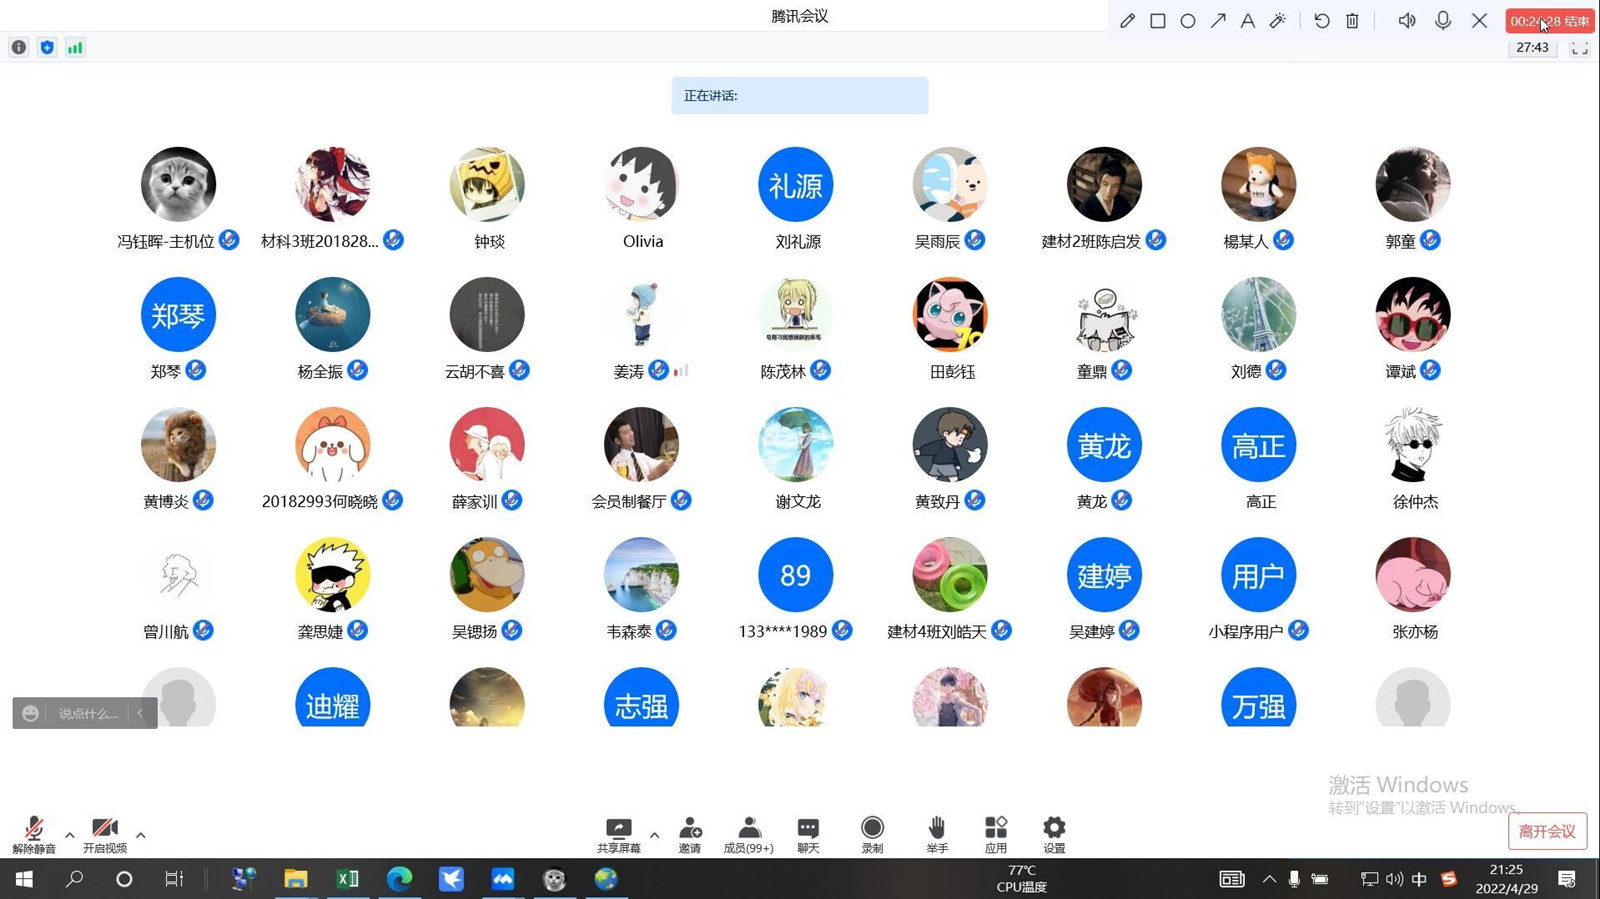Choose the arrow annotation tool
1600x899 pixels.
[x=1218, y=21]
